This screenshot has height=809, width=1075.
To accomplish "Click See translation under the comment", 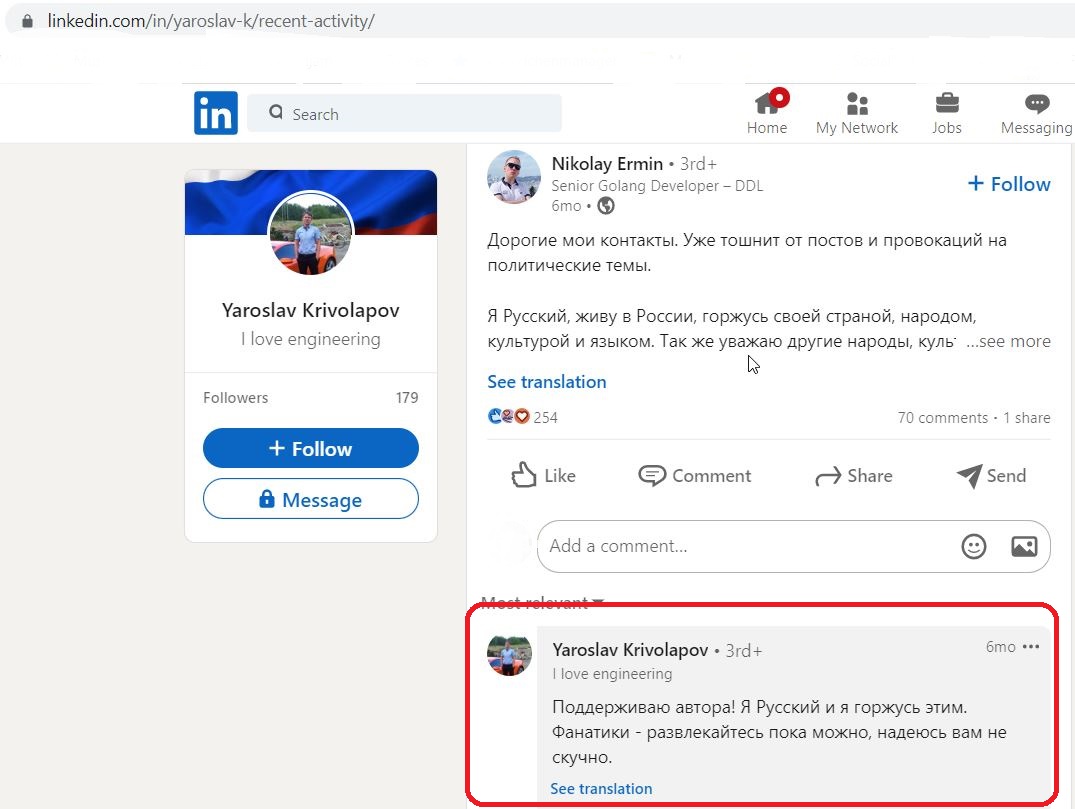I will coord(601,788).
